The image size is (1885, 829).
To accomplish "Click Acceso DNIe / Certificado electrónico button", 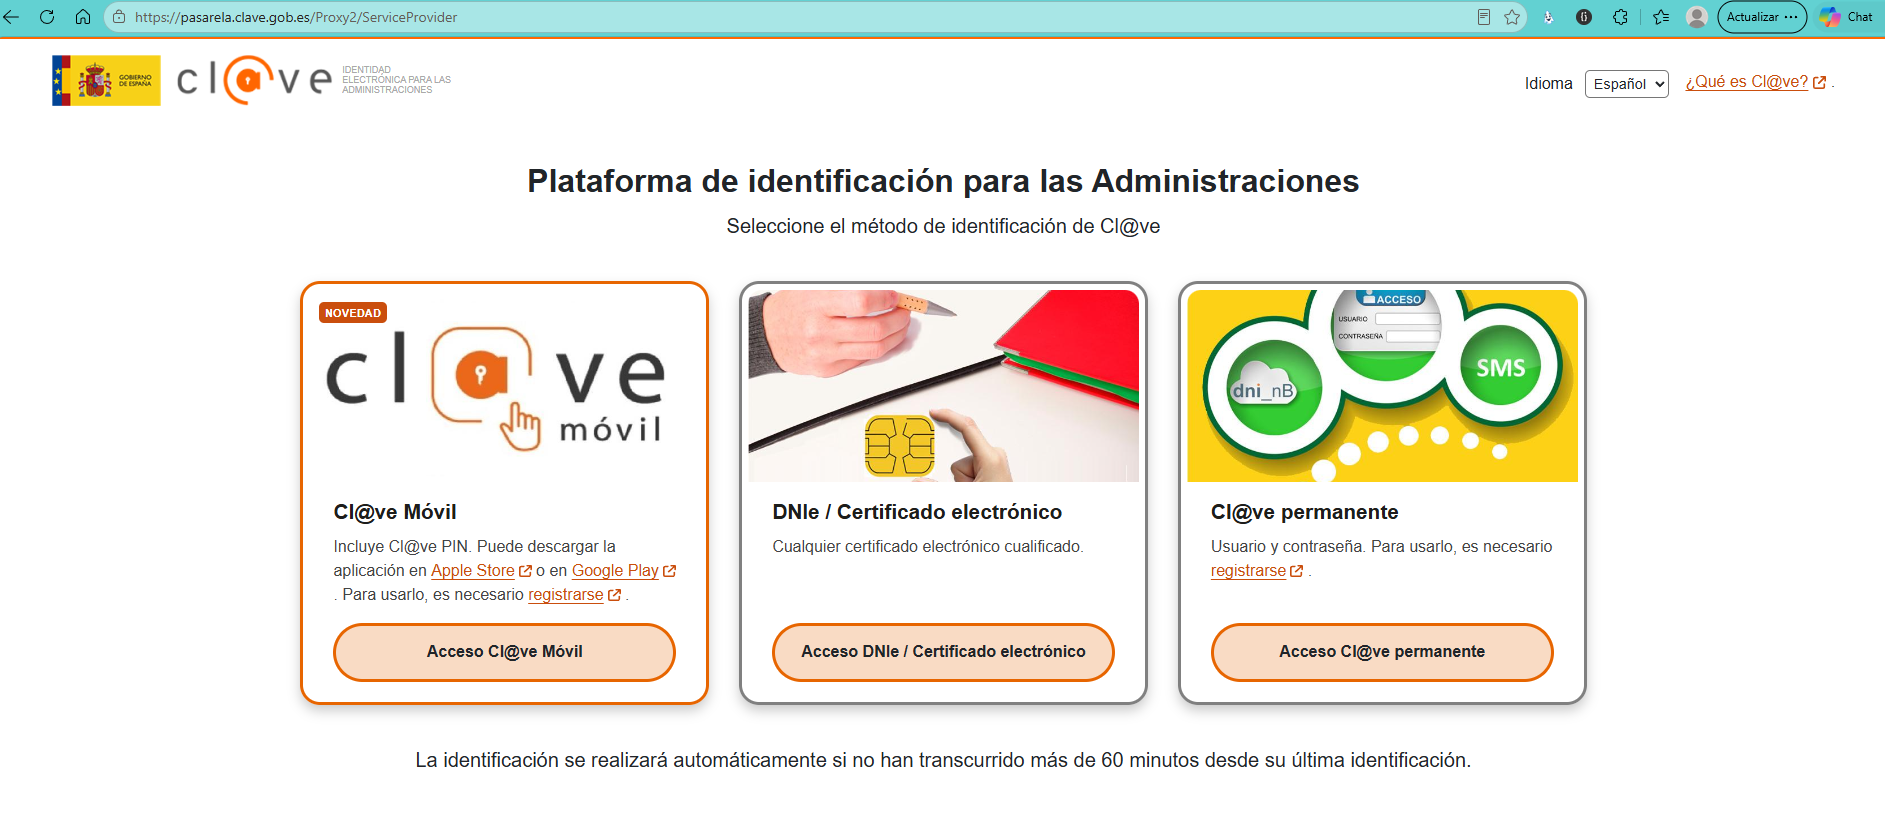I will [x=943, y=652].
